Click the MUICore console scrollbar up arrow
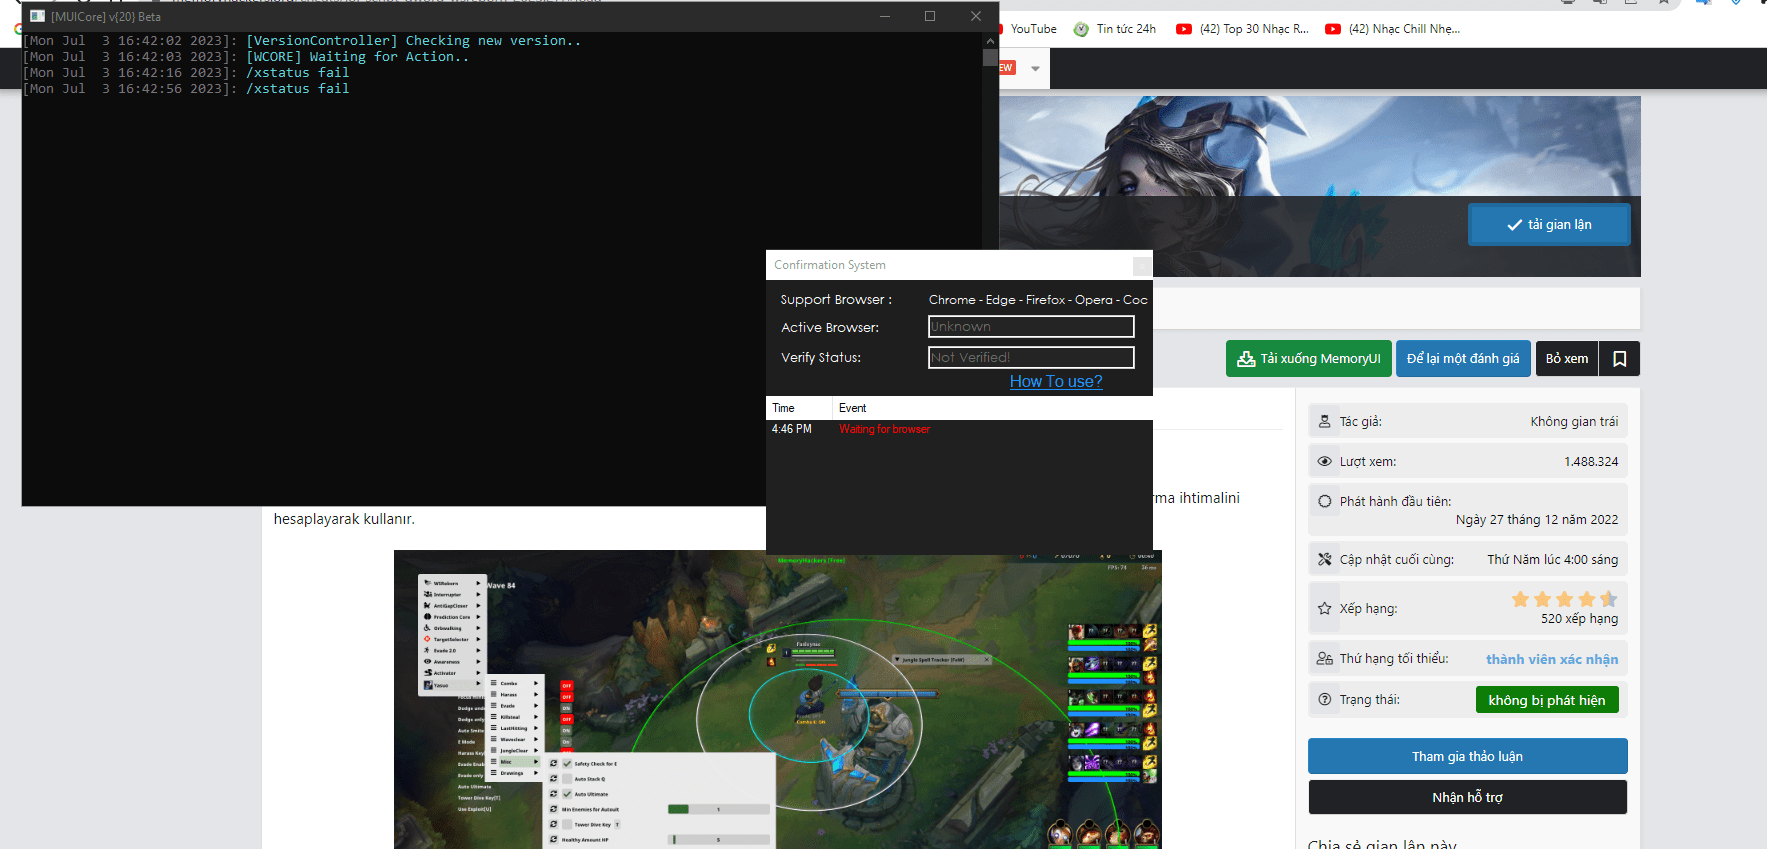Viewport: 1767px width, 849px height. point(990,41)
